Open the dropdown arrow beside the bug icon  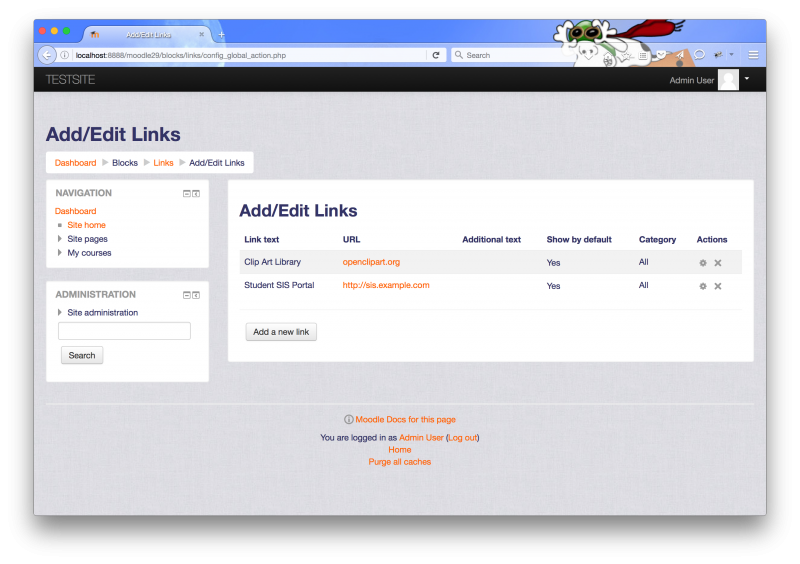tap(731, 55)
